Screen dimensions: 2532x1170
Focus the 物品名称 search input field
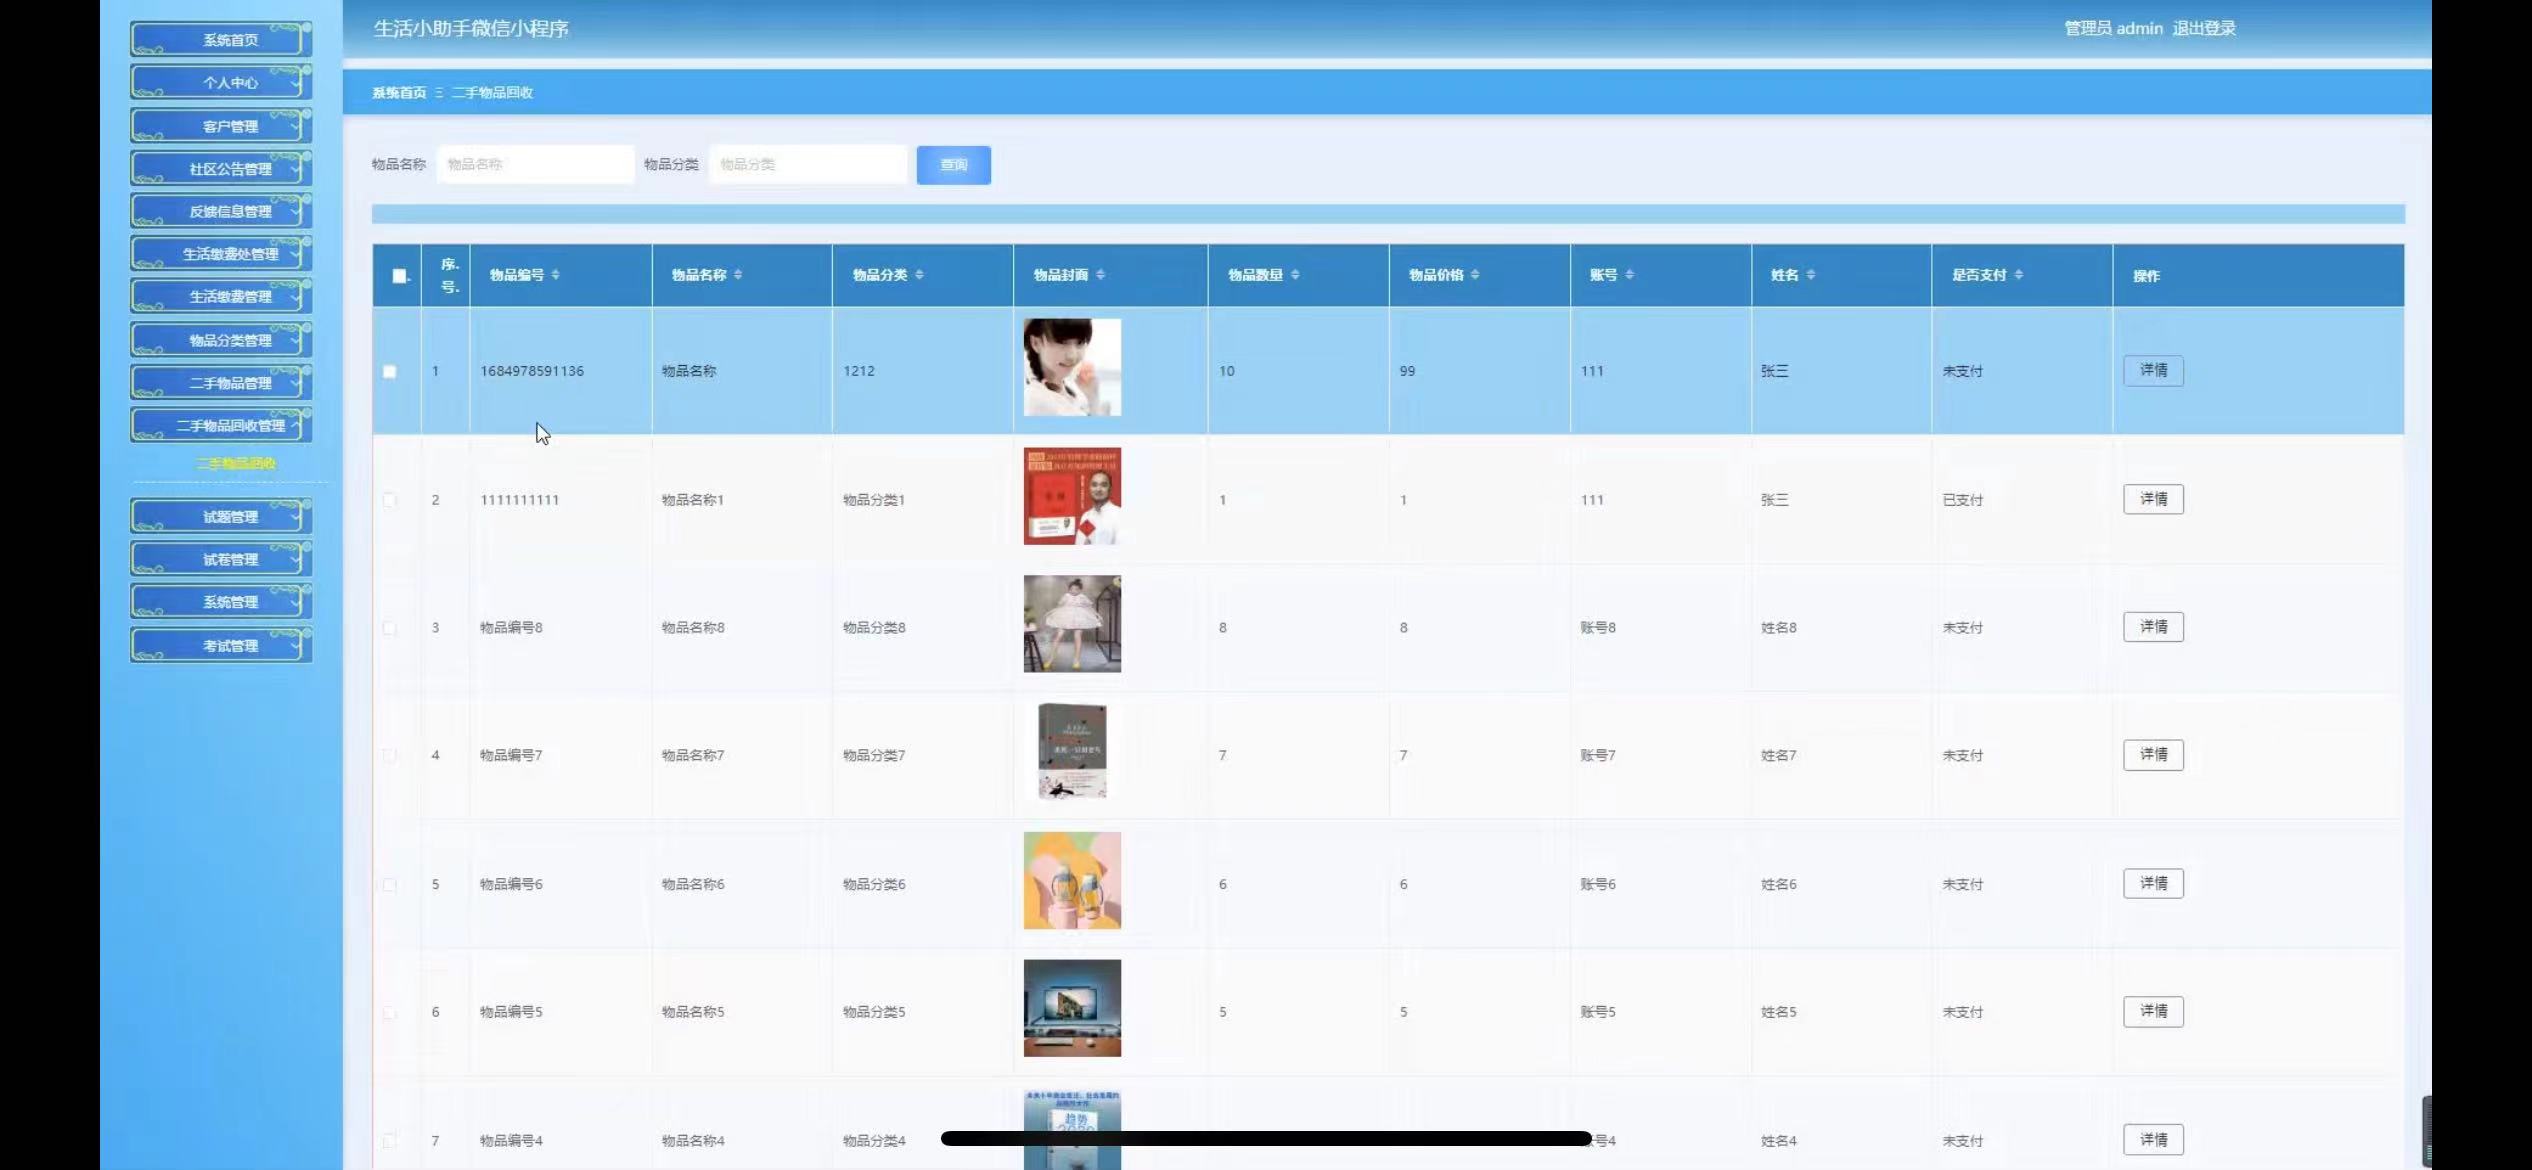536,164
